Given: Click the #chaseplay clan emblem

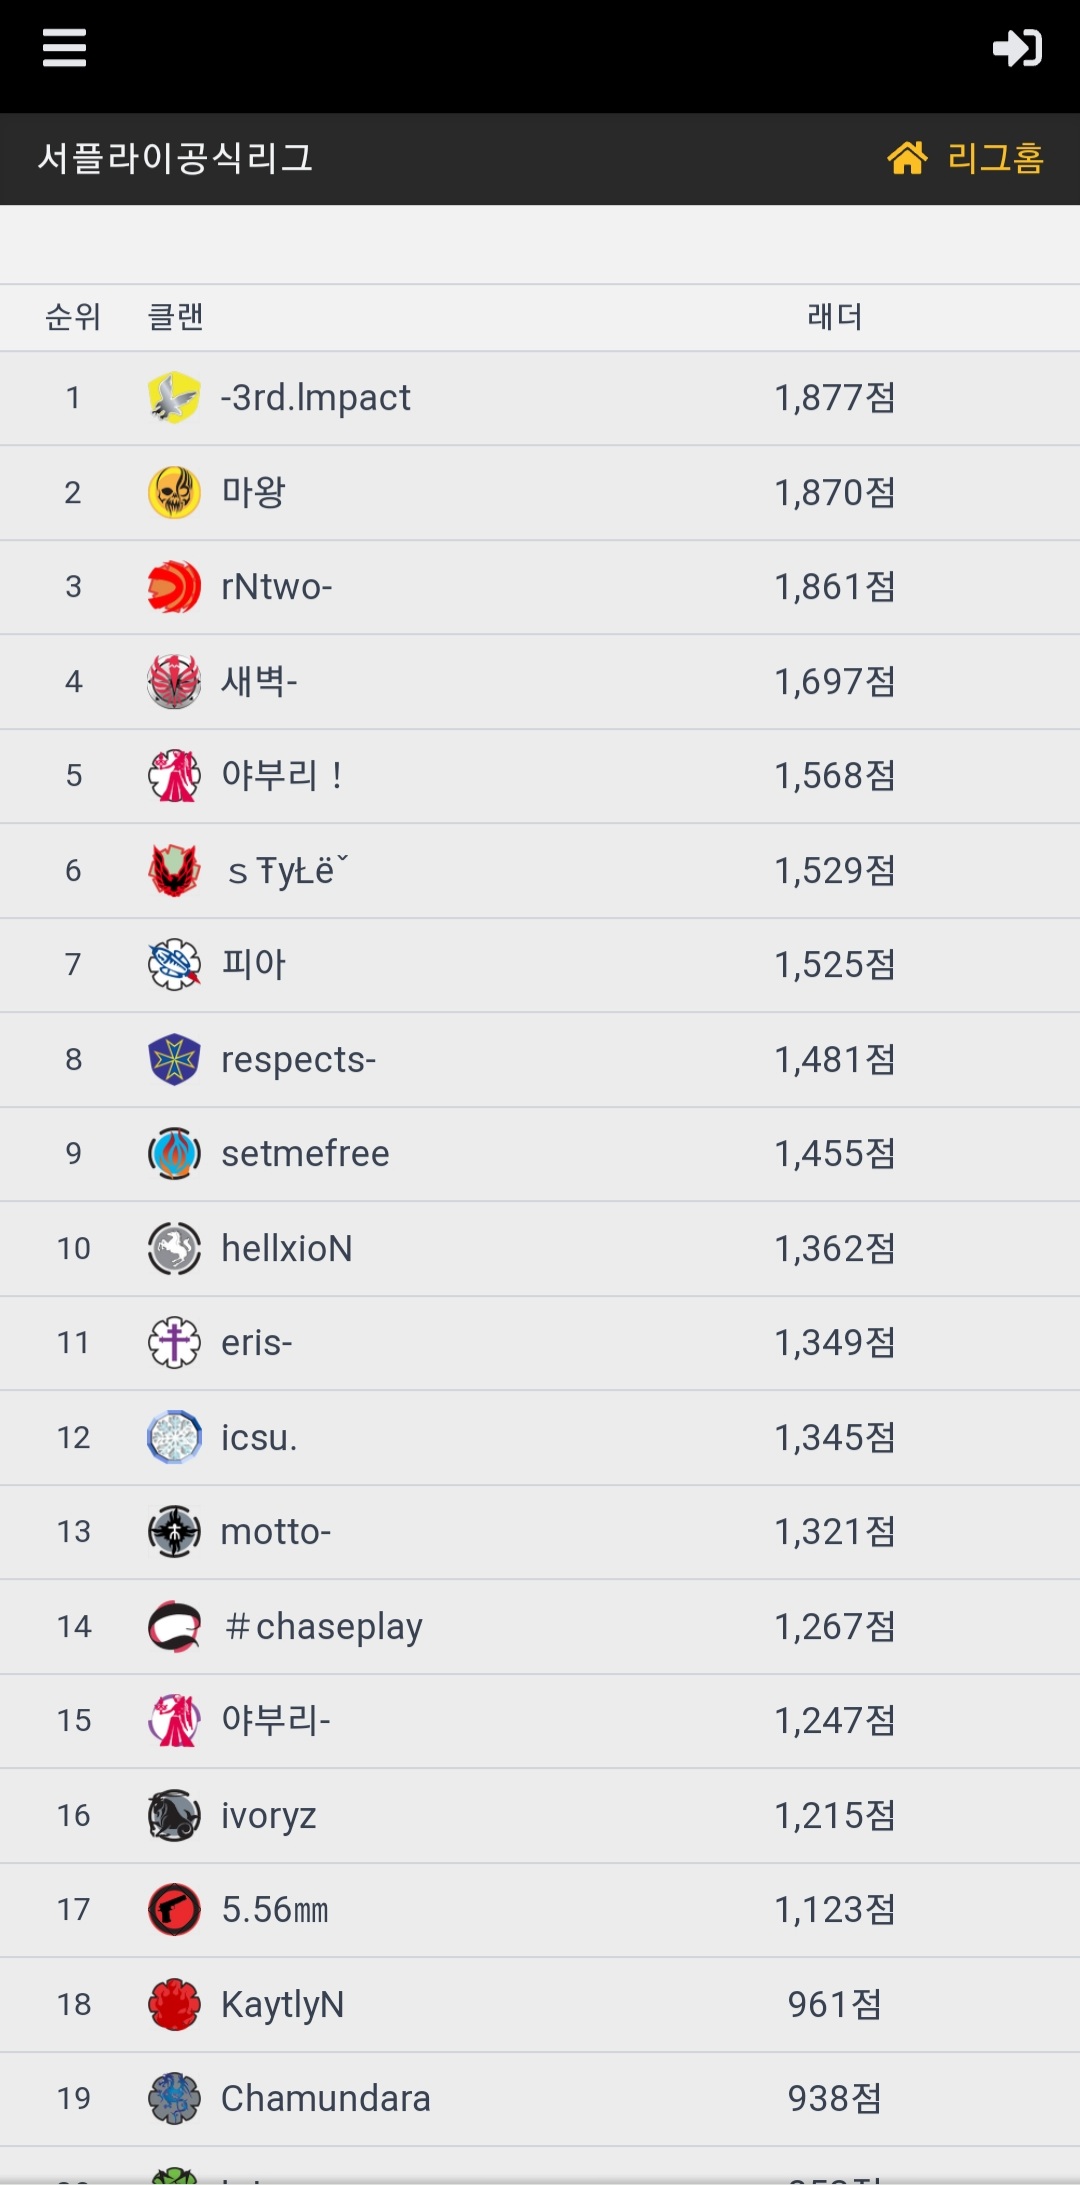Looking at the screenshot, I should pos(174,1626).
